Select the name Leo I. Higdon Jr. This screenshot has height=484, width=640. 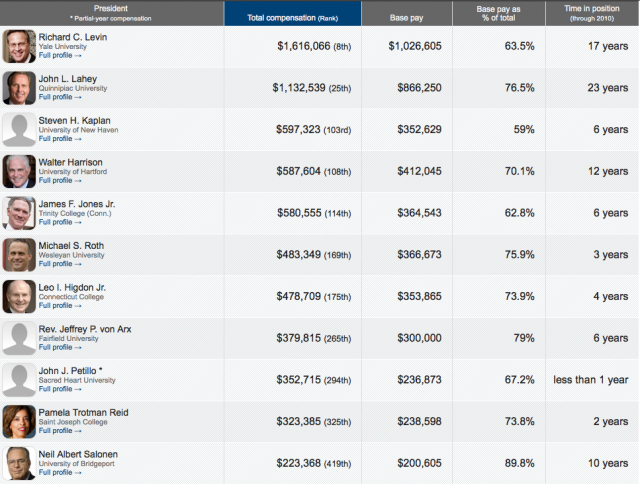(72, 287)
